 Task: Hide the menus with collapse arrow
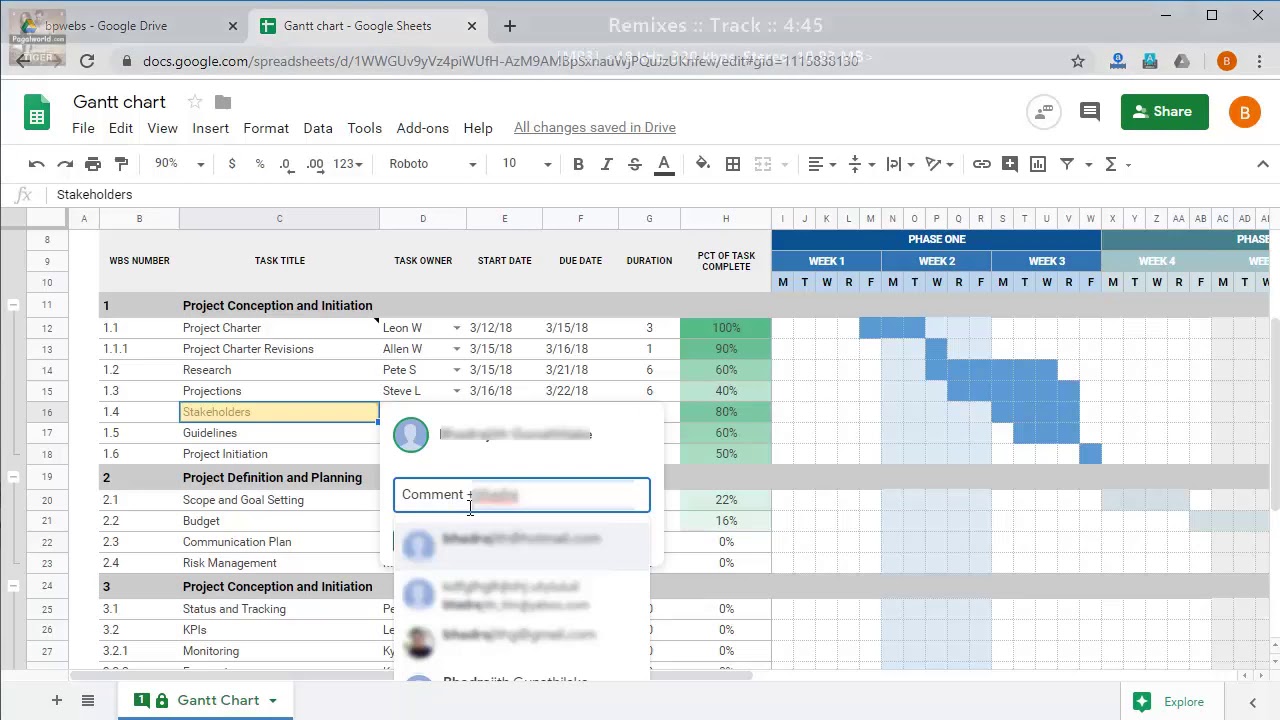tap(1262, 164)
